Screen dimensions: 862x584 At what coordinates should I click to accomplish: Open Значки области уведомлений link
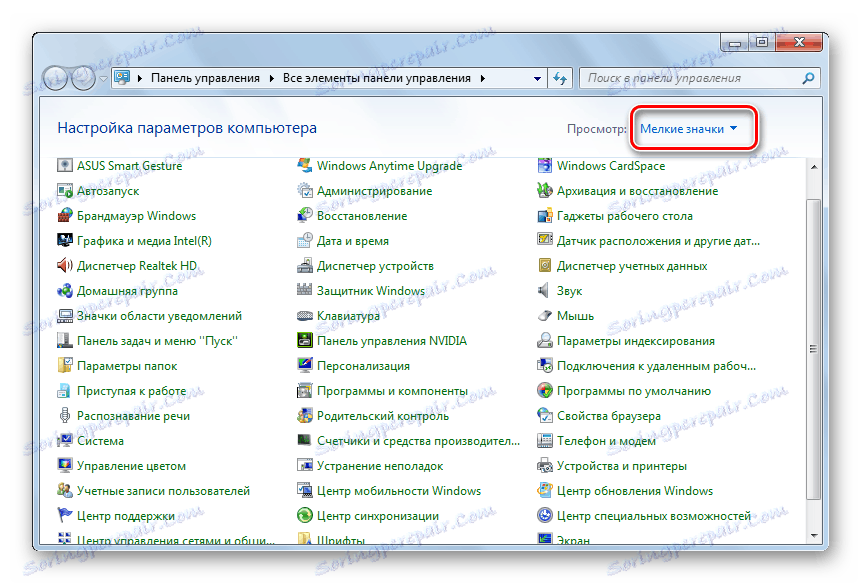(x=159, y=316)
